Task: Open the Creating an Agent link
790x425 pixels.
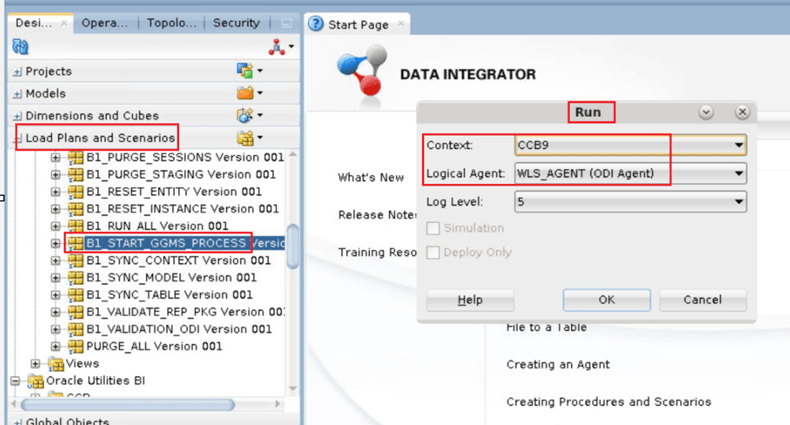Action: click(x=558, y=365)
